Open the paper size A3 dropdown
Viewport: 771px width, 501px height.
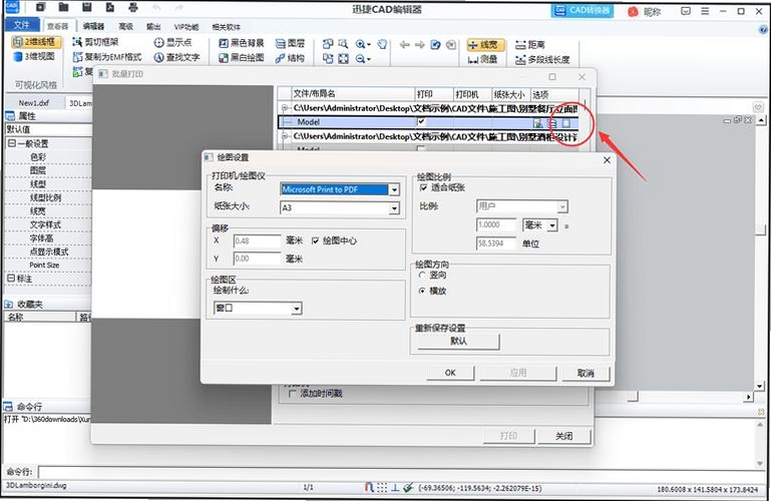(394, 208)
